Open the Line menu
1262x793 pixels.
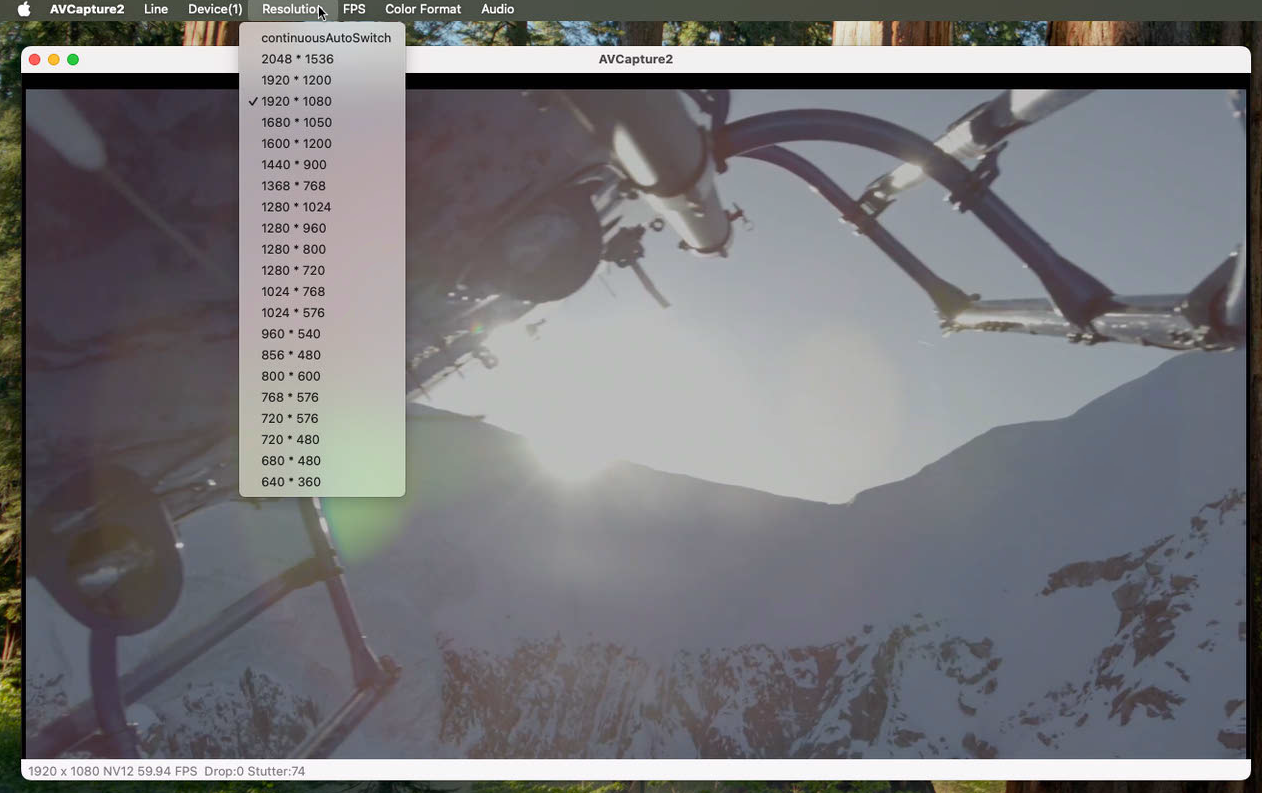pyautogui.click(x=156, y=9)
